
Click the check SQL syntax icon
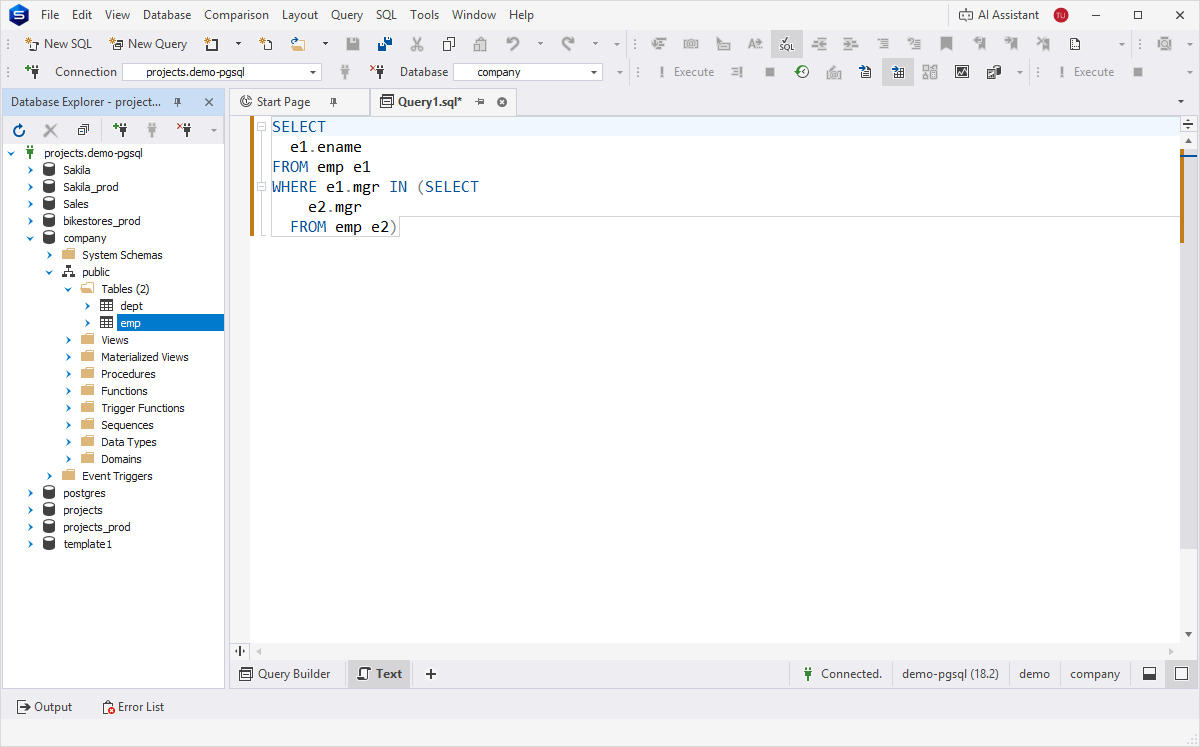coord(787,44)
